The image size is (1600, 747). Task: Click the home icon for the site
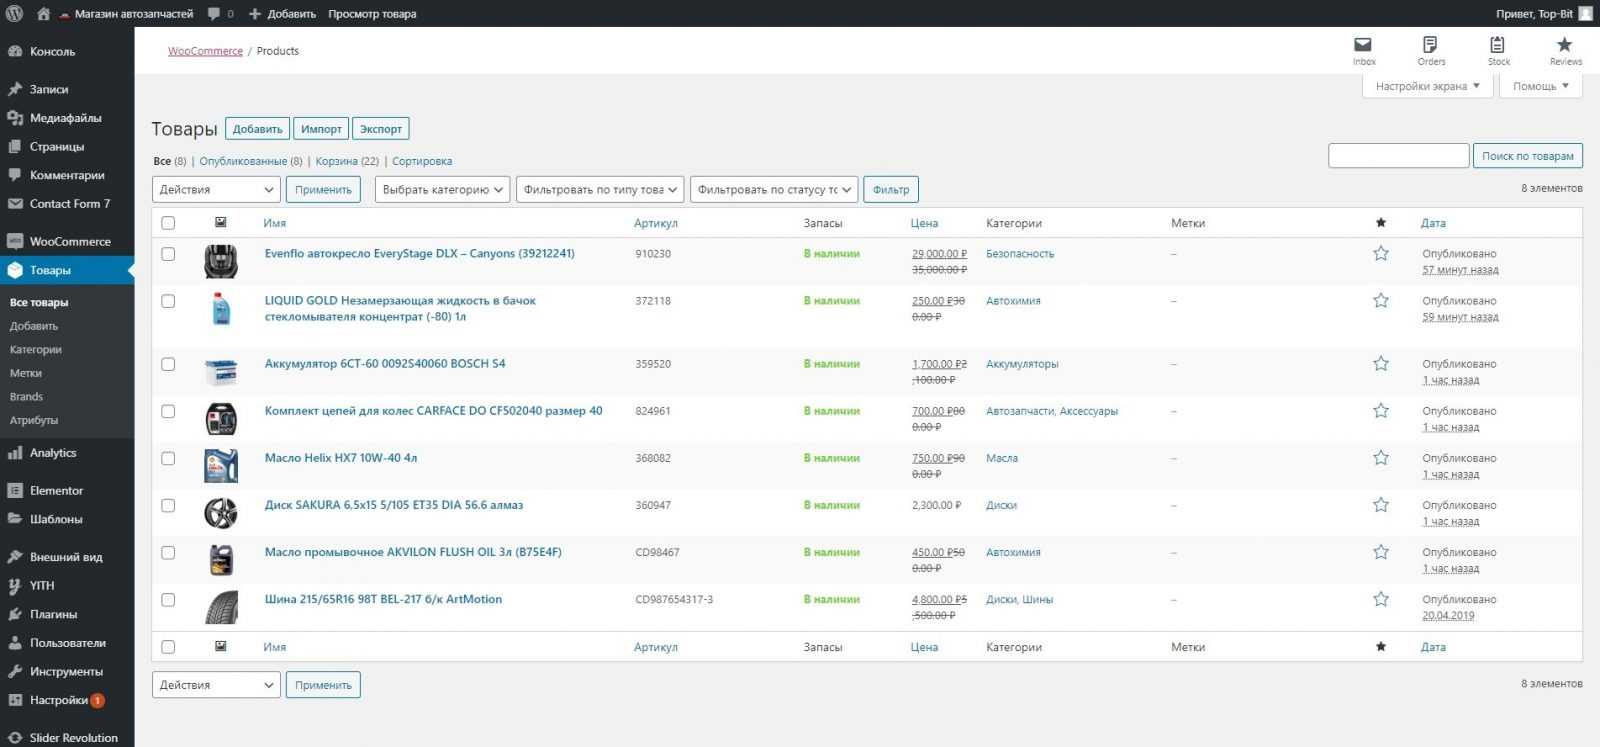click(43, 14)
